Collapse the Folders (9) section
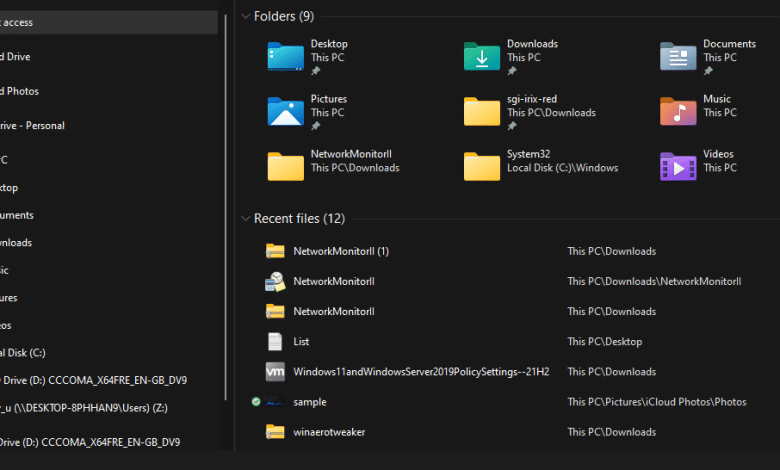 [245, 16]
